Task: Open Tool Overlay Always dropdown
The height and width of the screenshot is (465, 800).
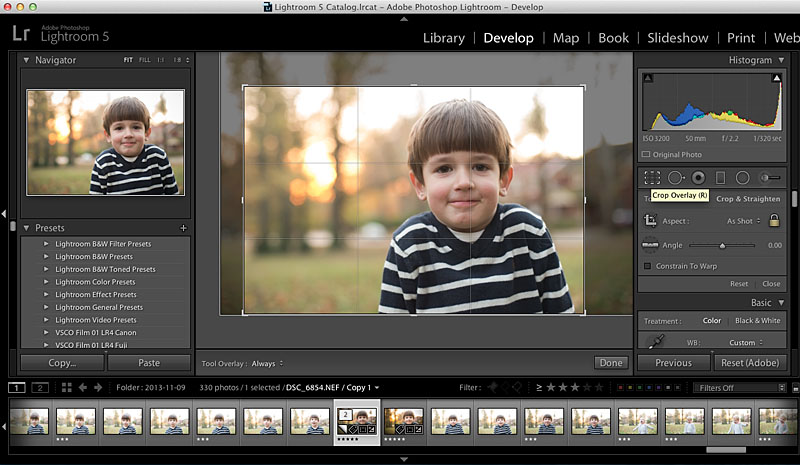Action: click(x=267, y=363)
